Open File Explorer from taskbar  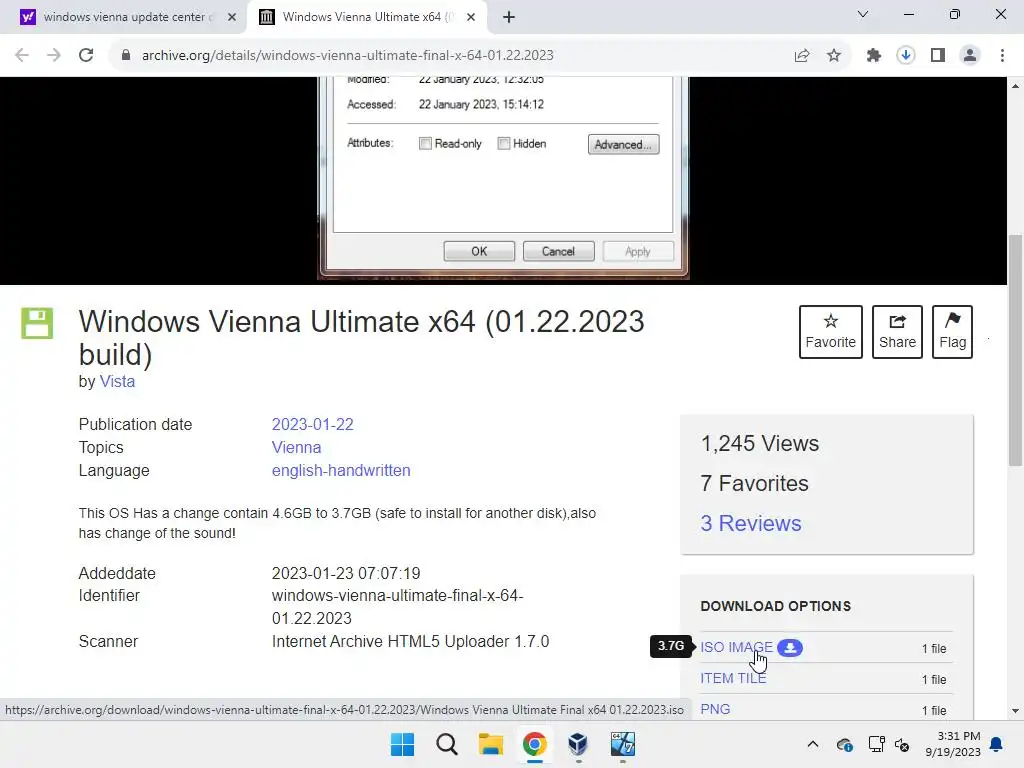[x=490, y=744]
